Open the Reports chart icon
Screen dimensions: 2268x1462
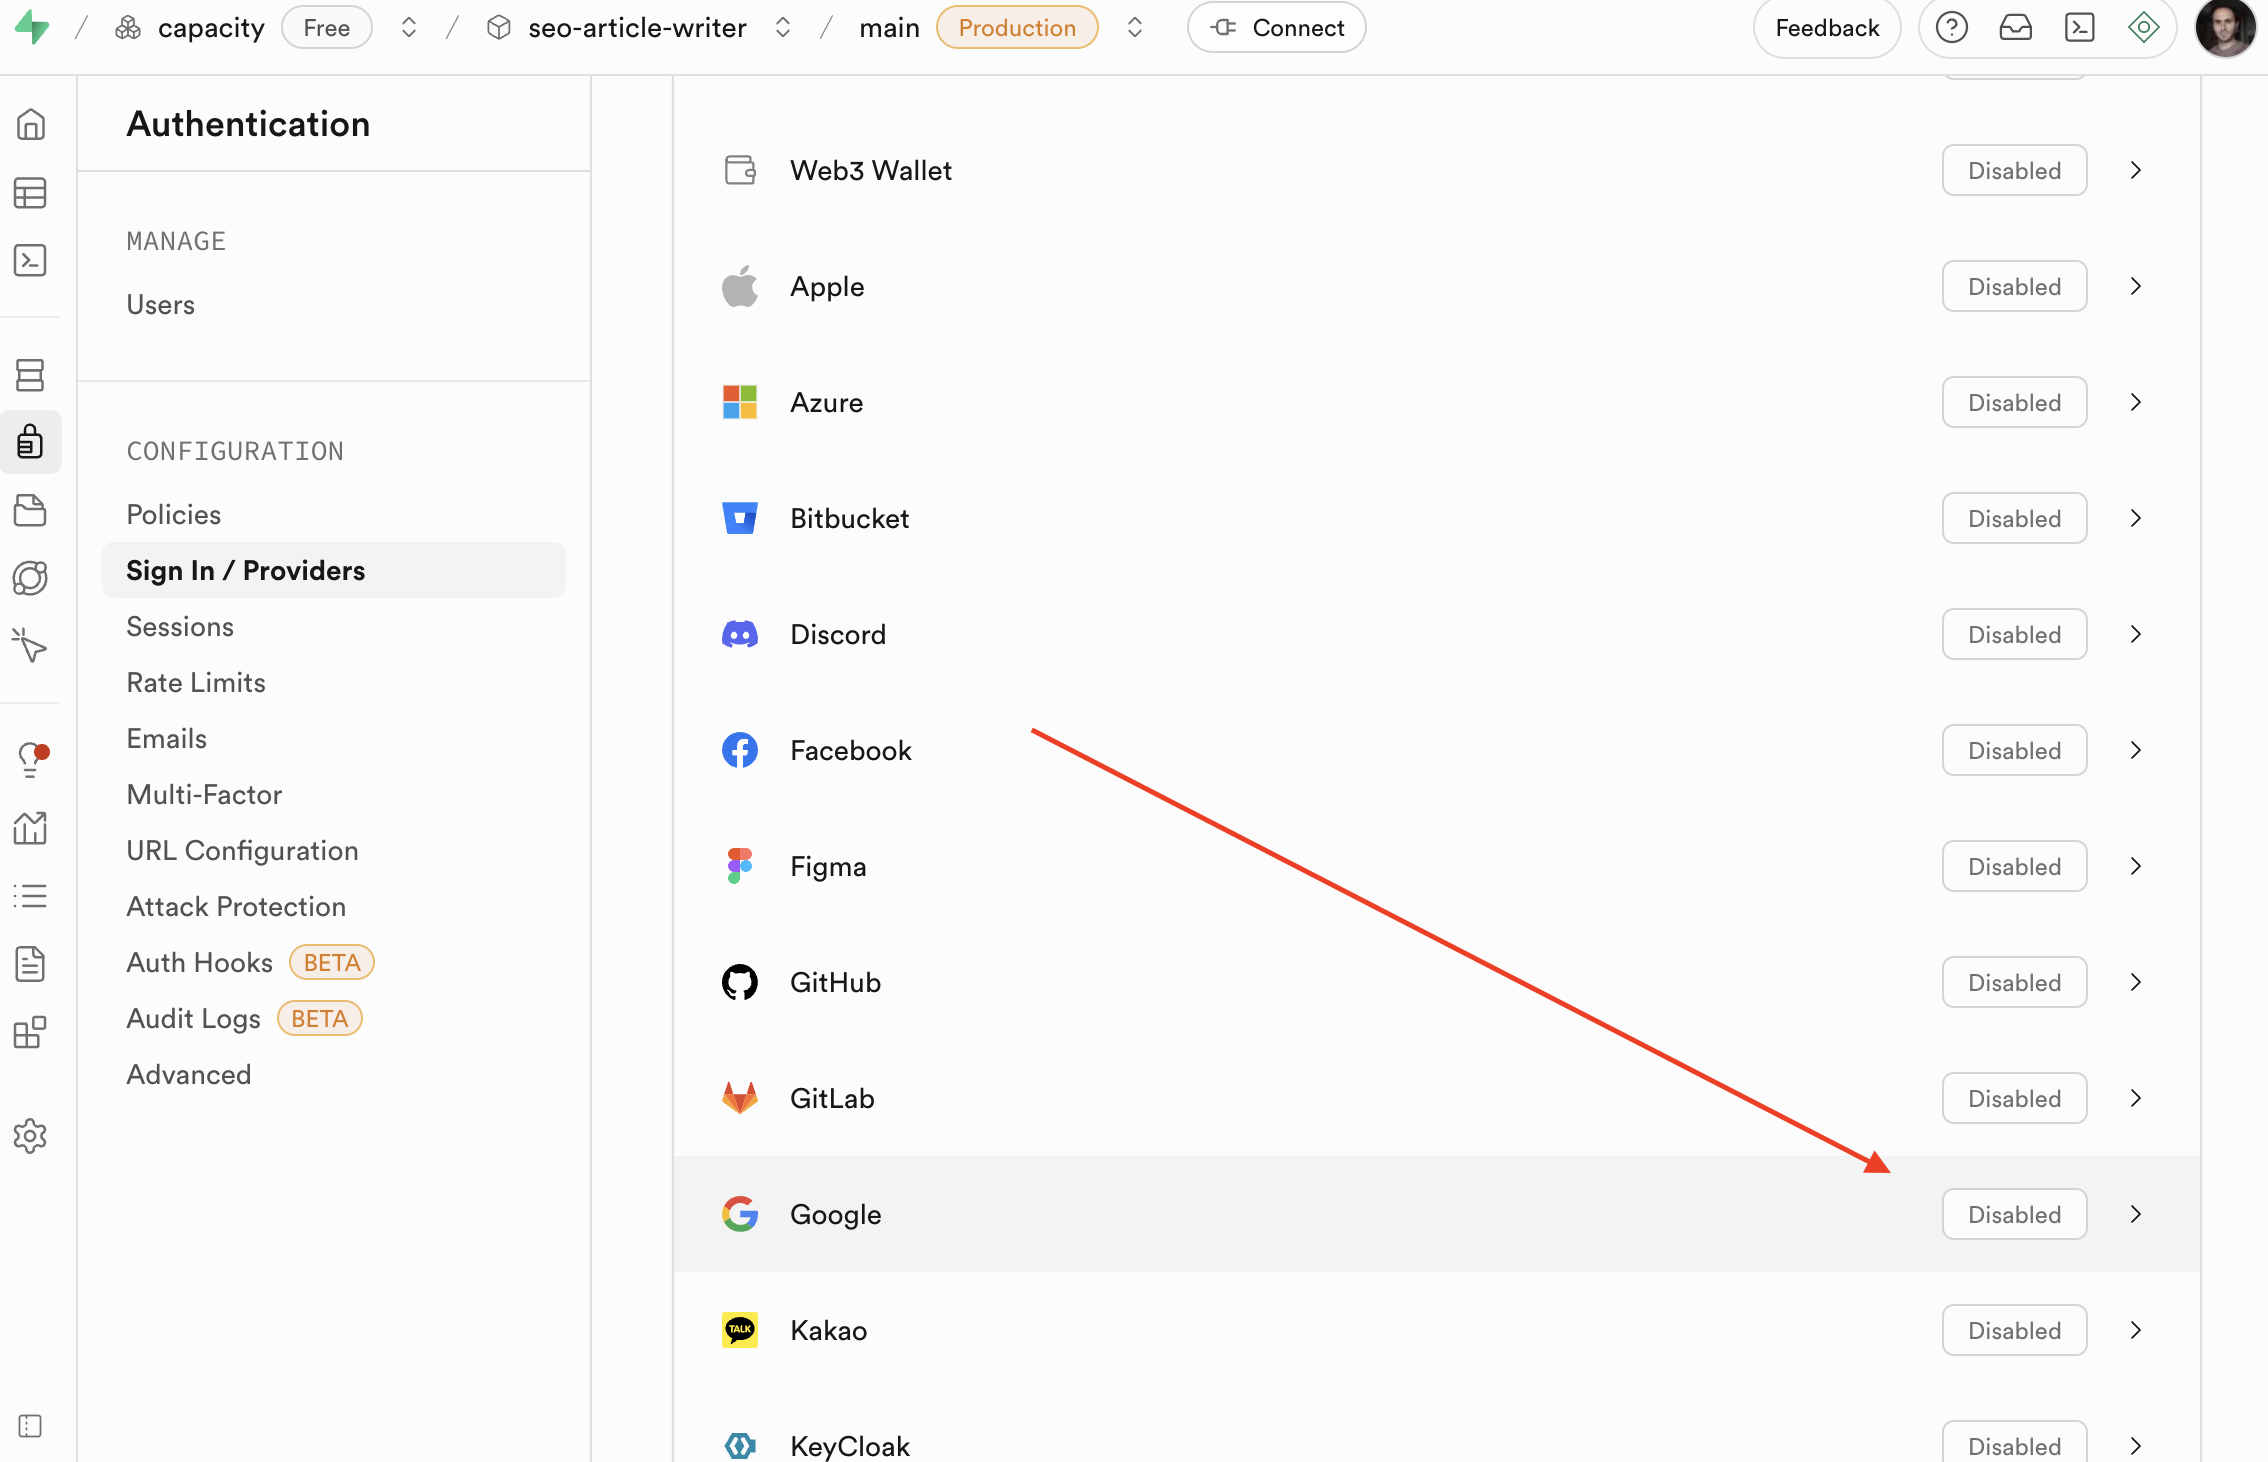[31, 828]
